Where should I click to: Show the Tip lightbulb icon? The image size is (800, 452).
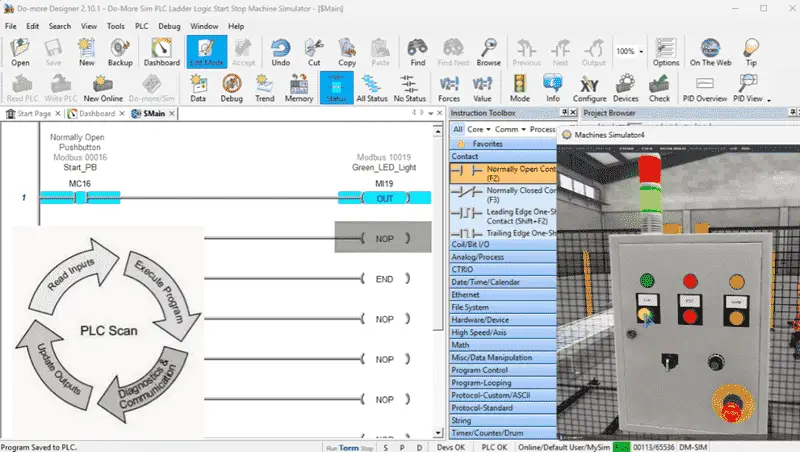click(751, 52)
